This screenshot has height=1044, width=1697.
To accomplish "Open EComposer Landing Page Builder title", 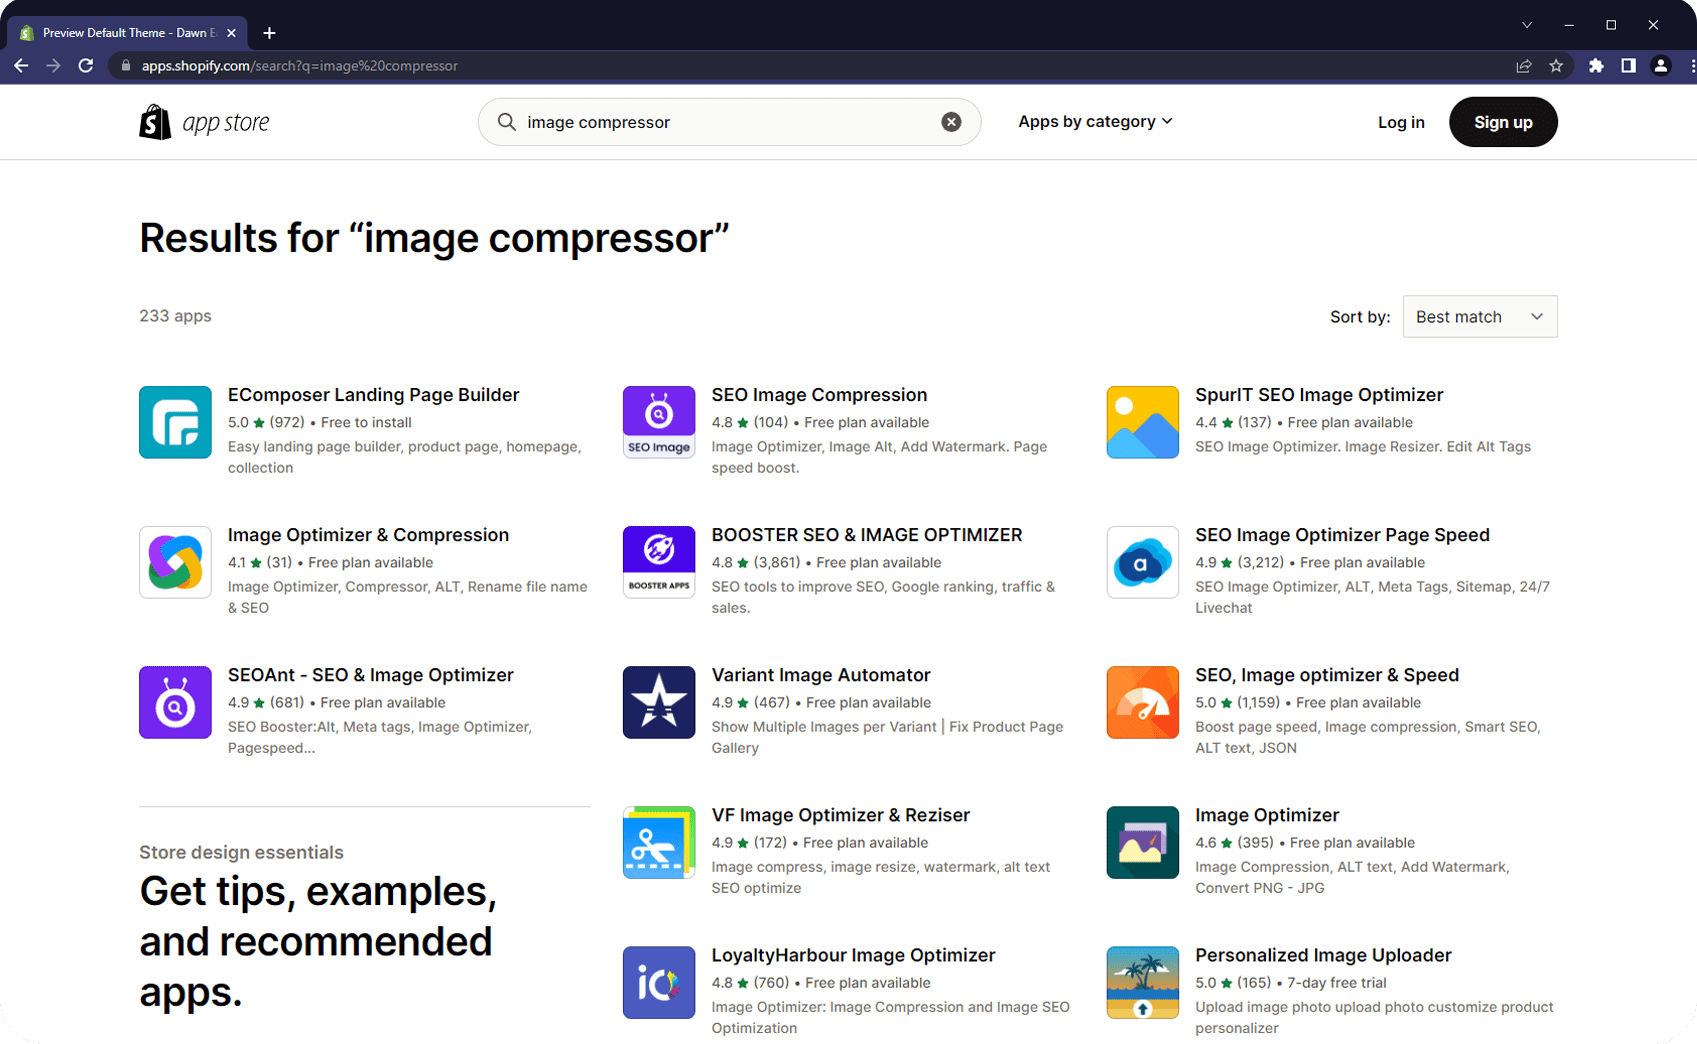I will 373,395.
